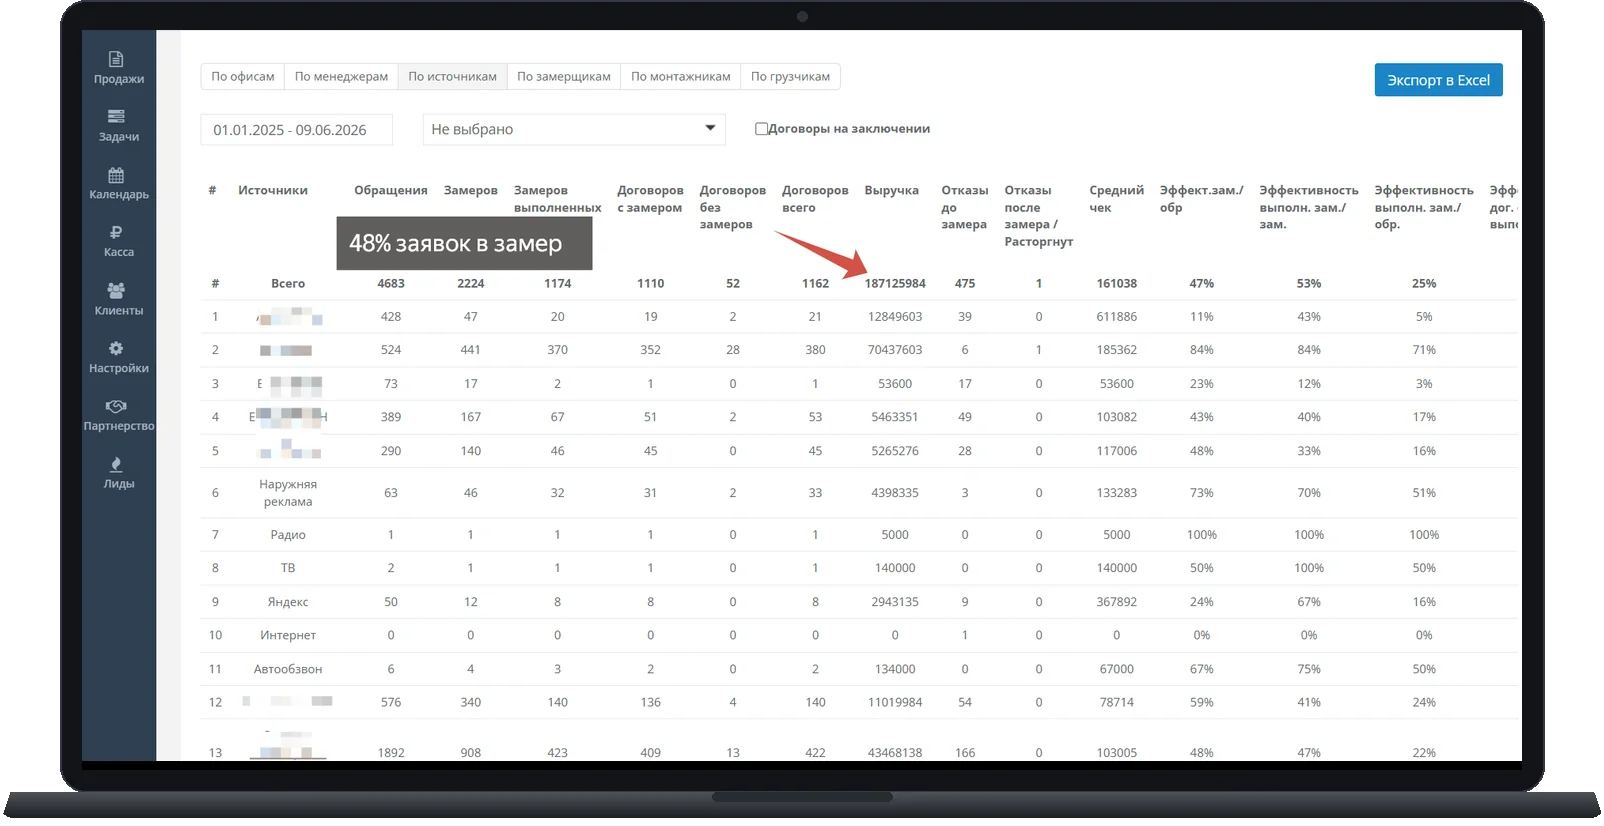
Task: Open the Продажи sidebar icon
Action: click(x=116, y=60)
